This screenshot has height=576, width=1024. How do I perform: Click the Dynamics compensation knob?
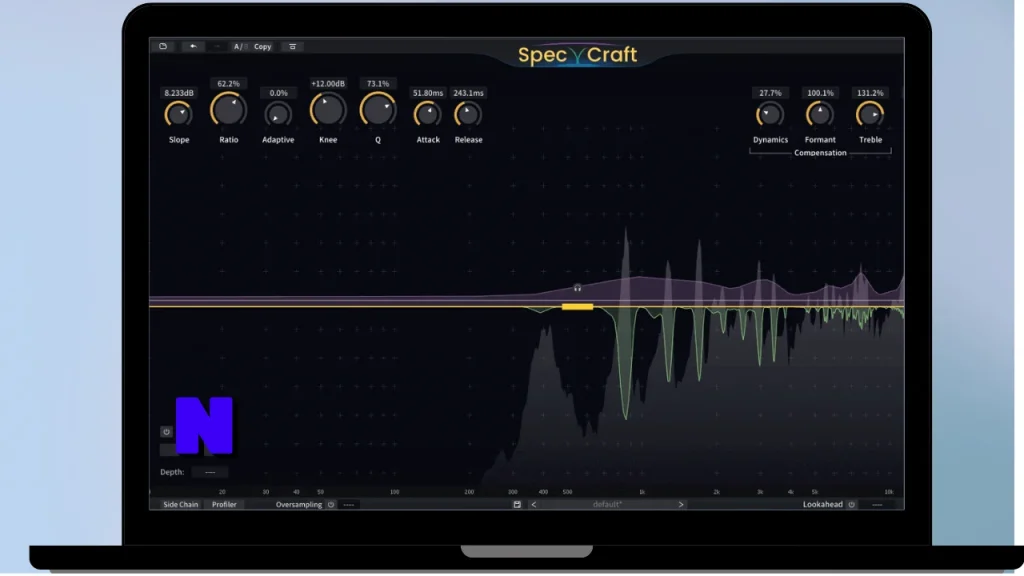point(770,114)
